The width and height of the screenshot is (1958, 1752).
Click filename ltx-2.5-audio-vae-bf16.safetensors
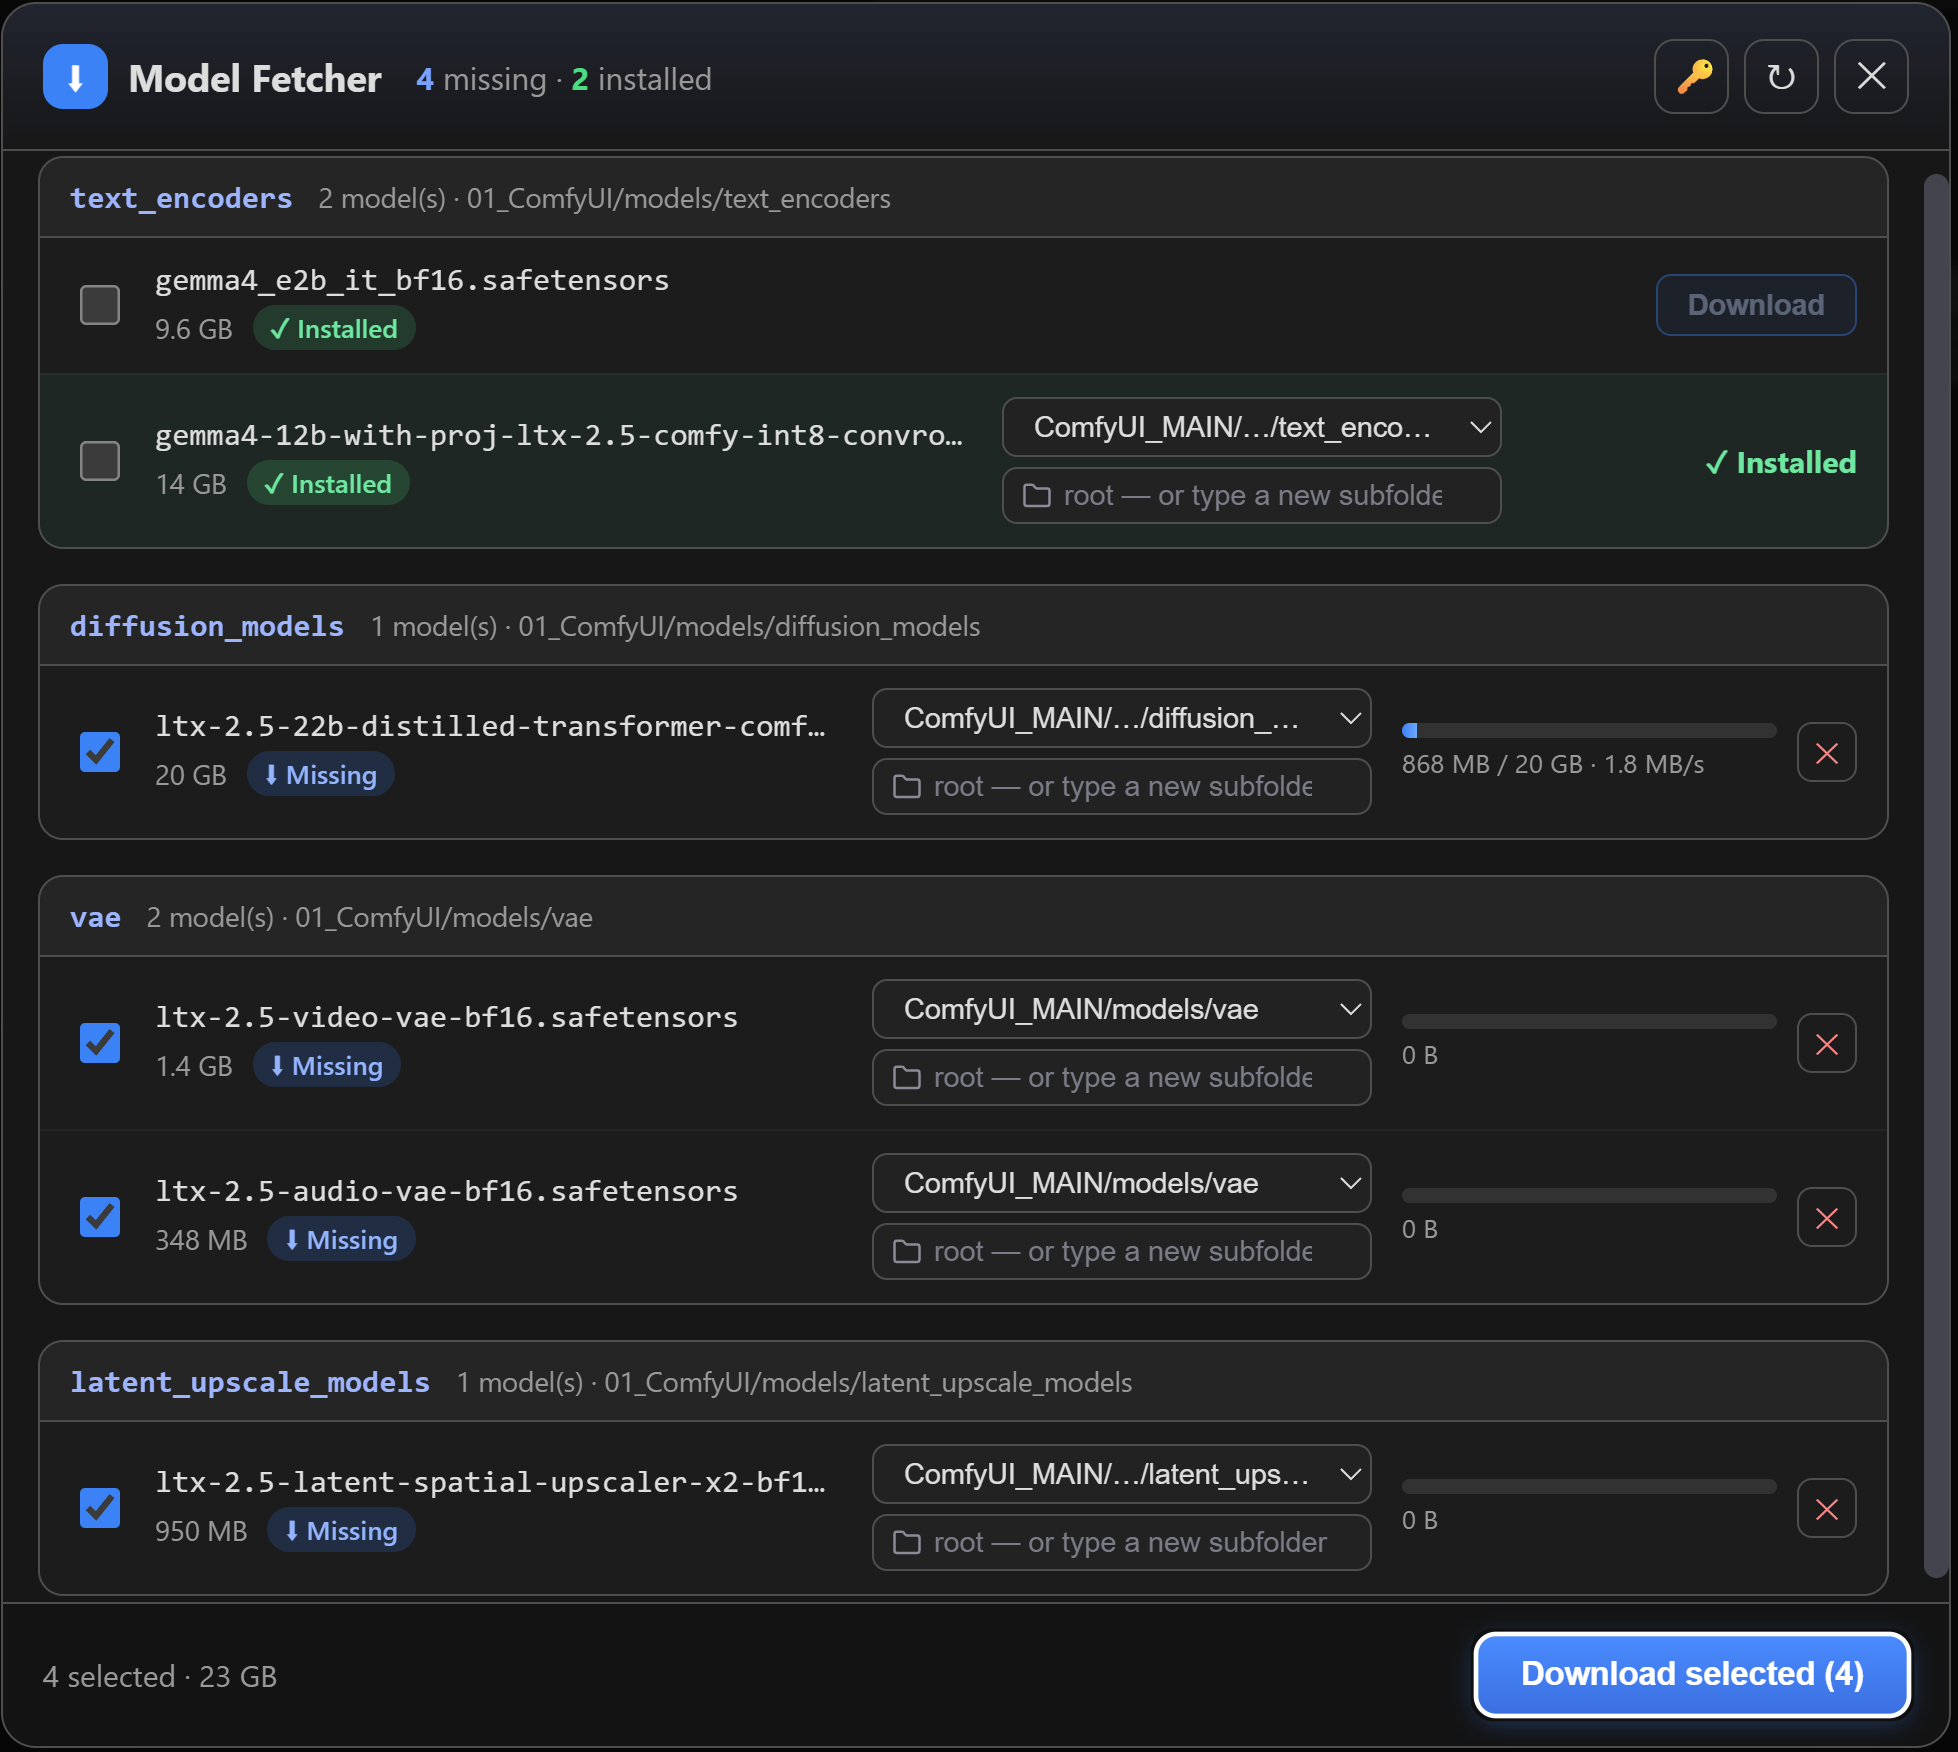coord(446,1191)
